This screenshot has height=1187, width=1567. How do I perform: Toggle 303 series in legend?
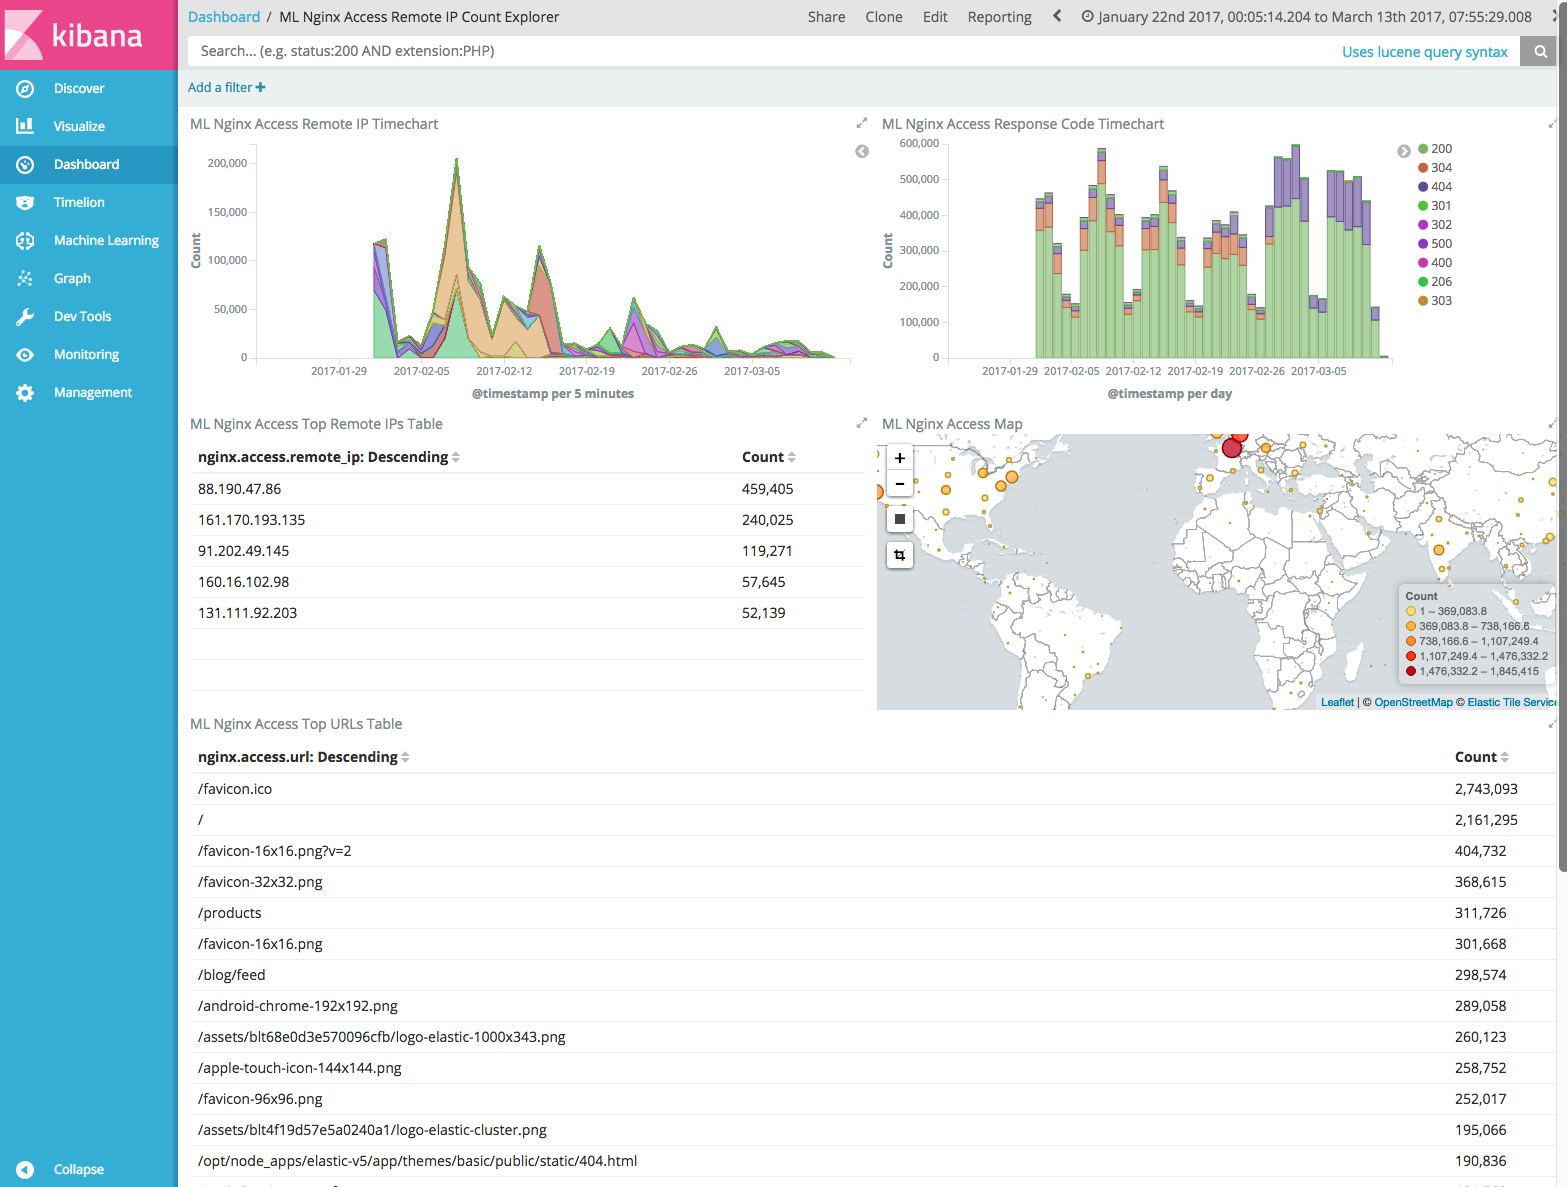click(x=1435, y=301)
